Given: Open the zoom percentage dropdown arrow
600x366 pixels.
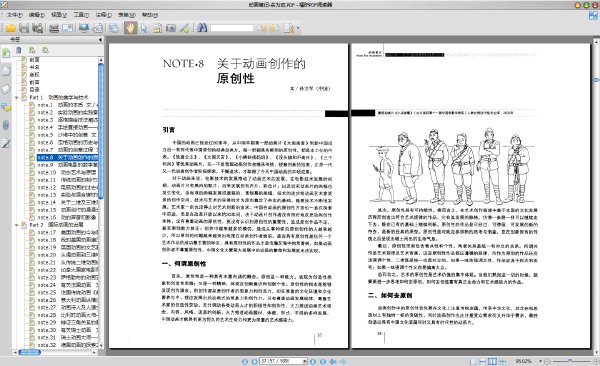Looking at the screenshot, I should coord(540,361).
